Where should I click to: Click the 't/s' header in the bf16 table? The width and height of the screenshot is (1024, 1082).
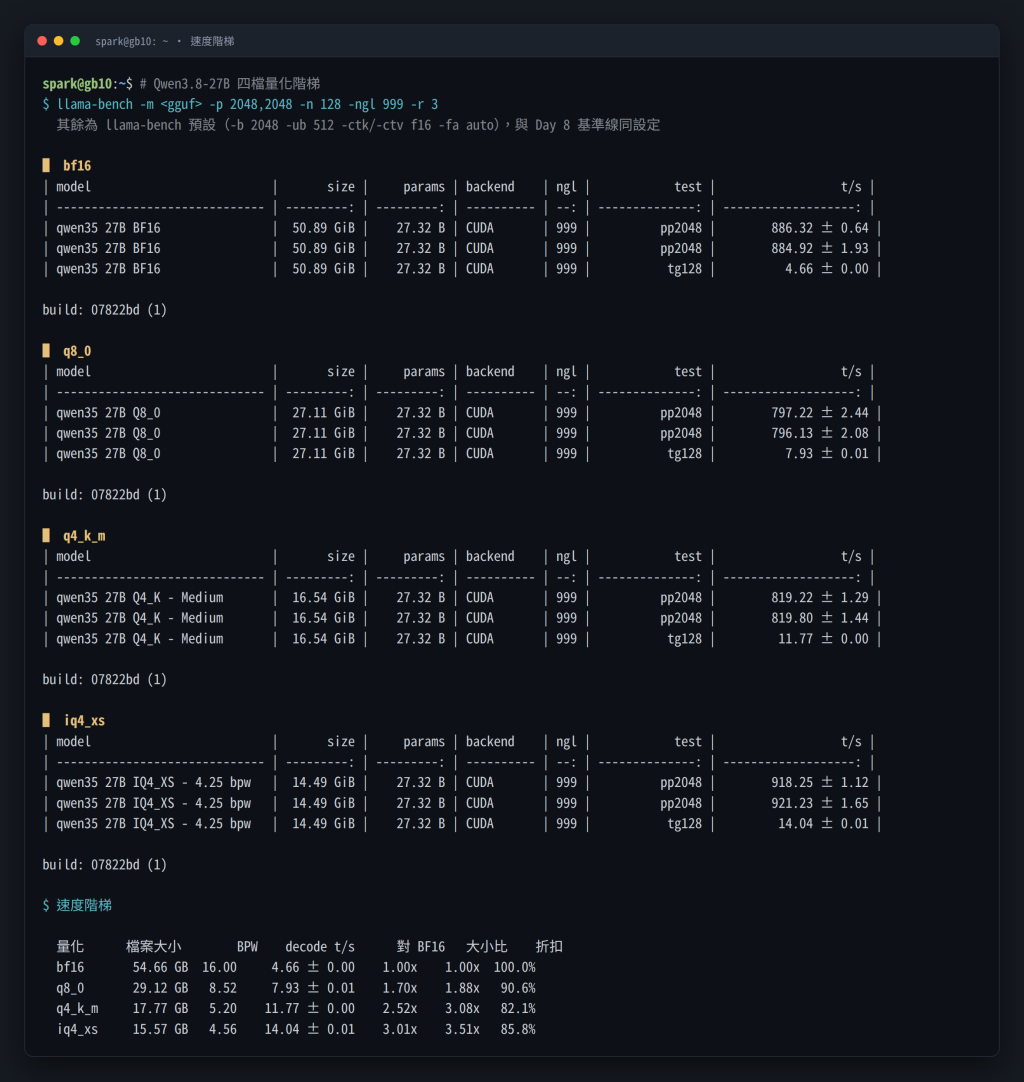(x=851, y=187)
